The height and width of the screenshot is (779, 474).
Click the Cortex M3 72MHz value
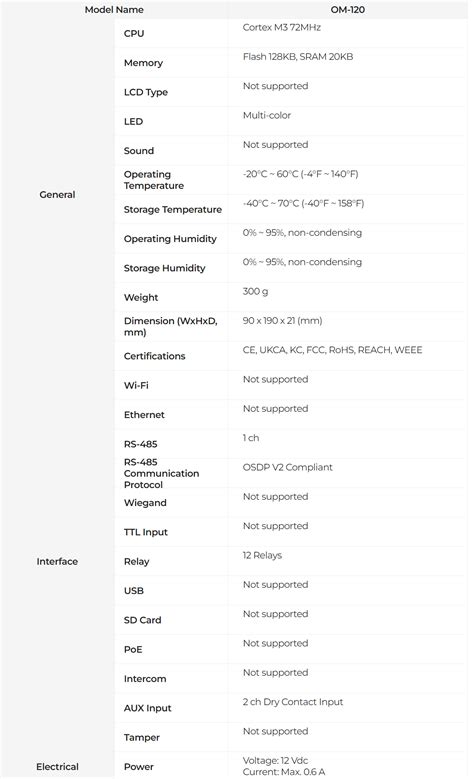(282, 27)
